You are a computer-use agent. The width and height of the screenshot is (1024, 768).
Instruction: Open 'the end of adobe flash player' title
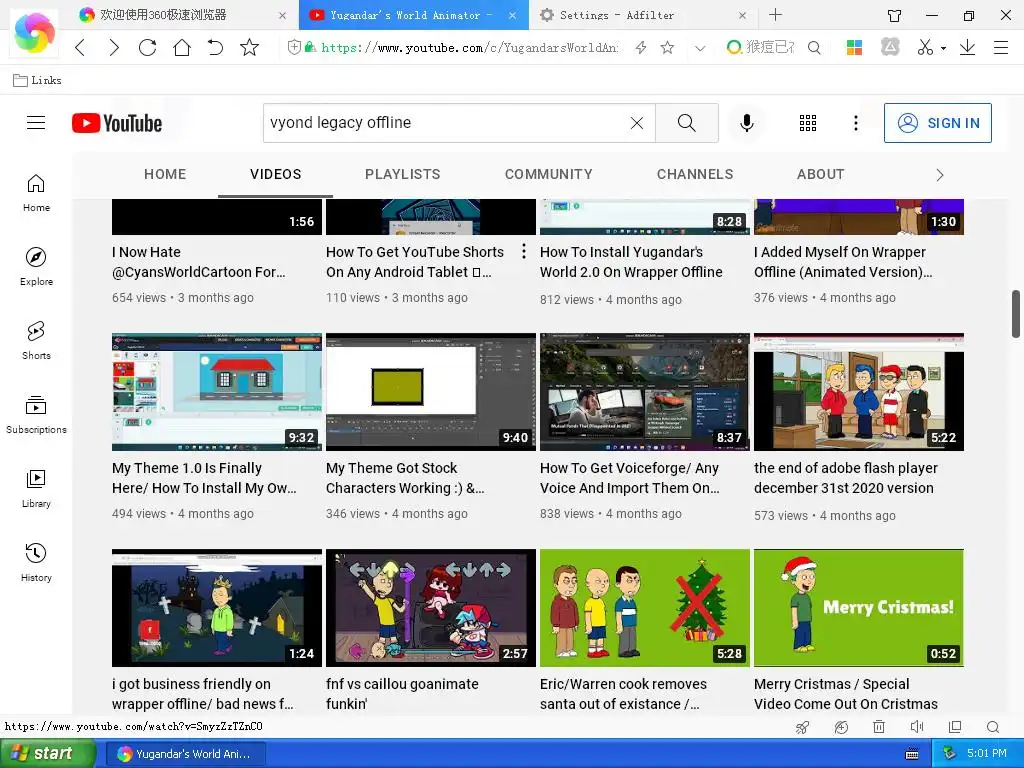click(846, 478)
